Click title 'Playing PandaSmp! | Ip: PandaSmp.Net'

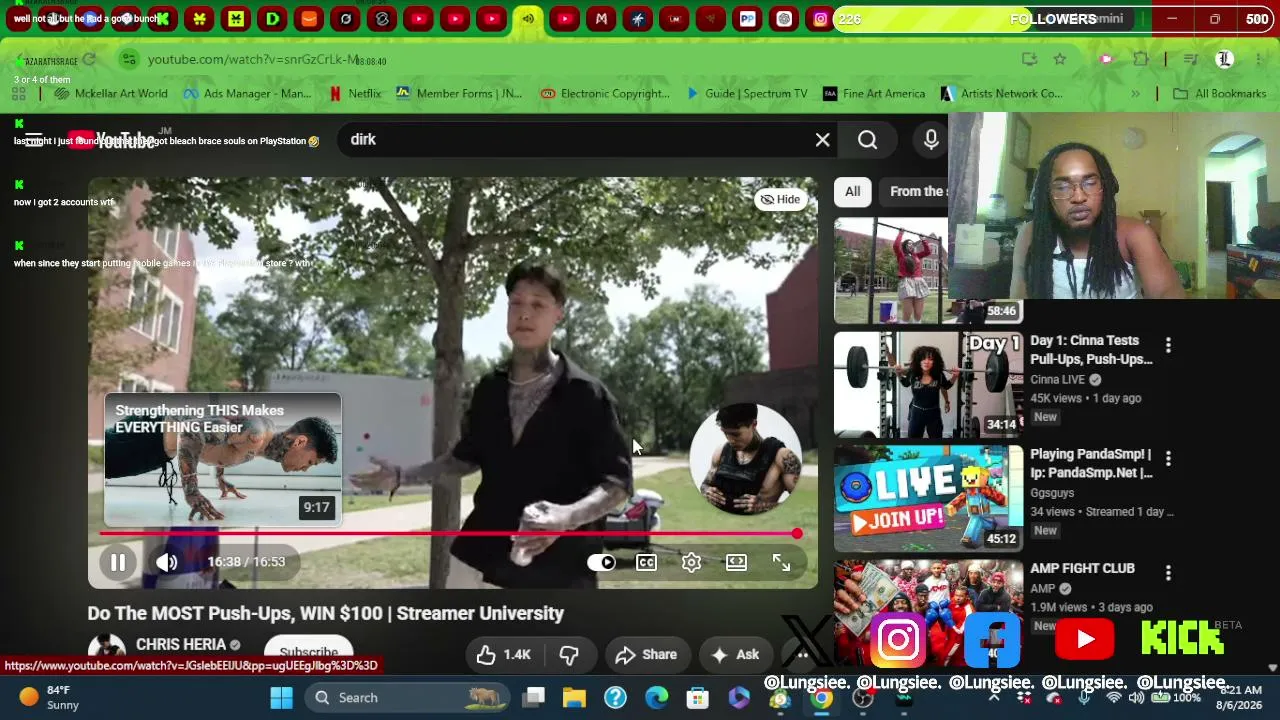(1091, 464)
